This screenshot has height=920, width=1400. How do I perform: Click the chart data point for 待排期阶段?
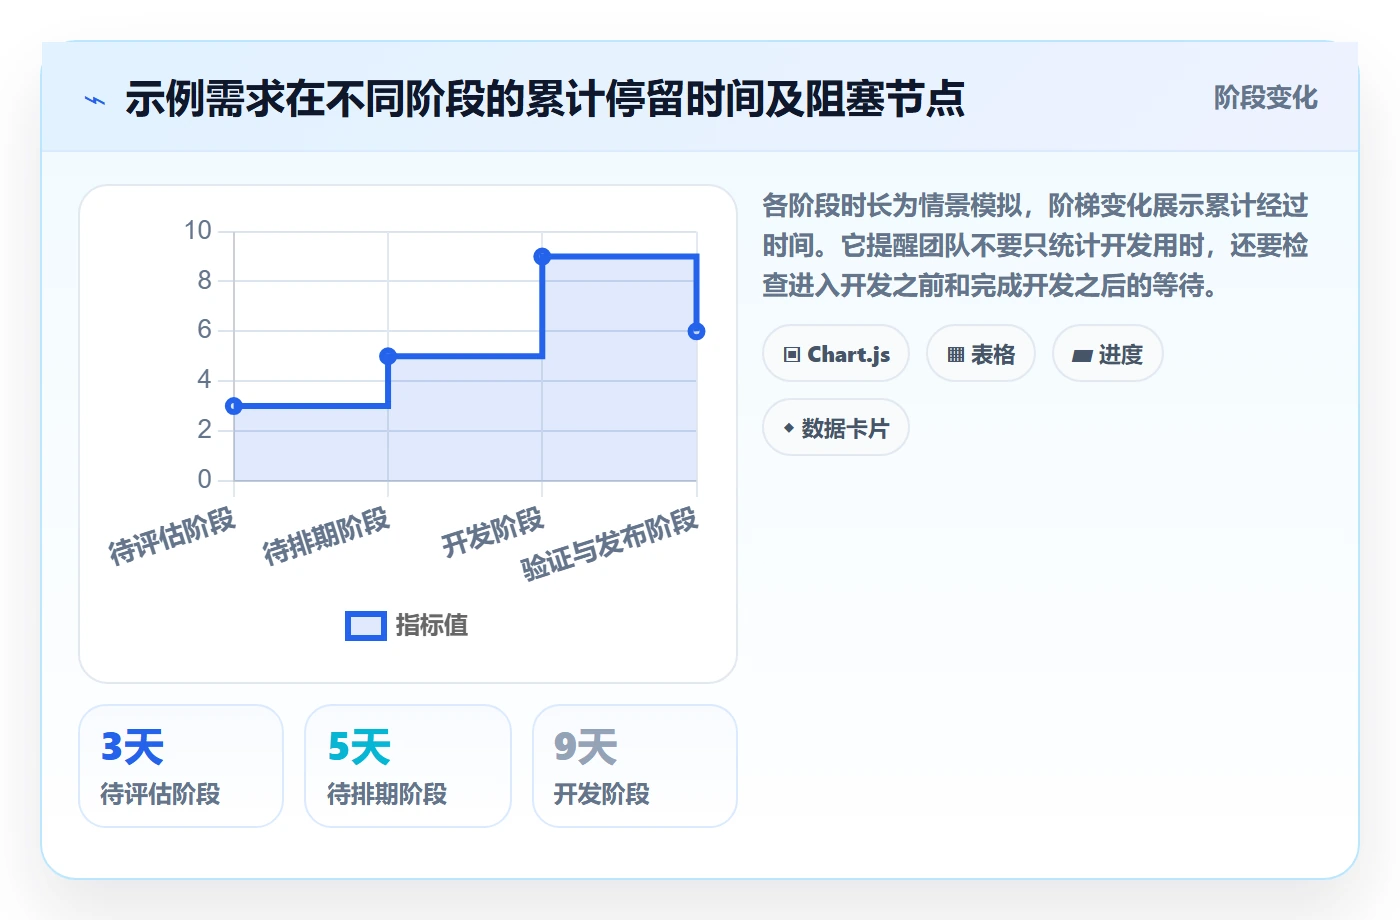pos(388,356)
